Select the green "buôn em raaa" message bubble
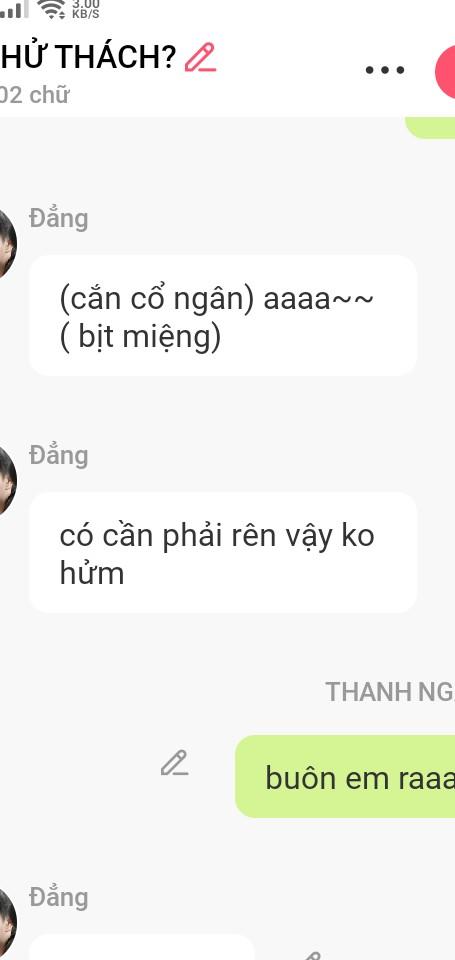Viewport: 455px width, 960px height. tap(345, 776)
